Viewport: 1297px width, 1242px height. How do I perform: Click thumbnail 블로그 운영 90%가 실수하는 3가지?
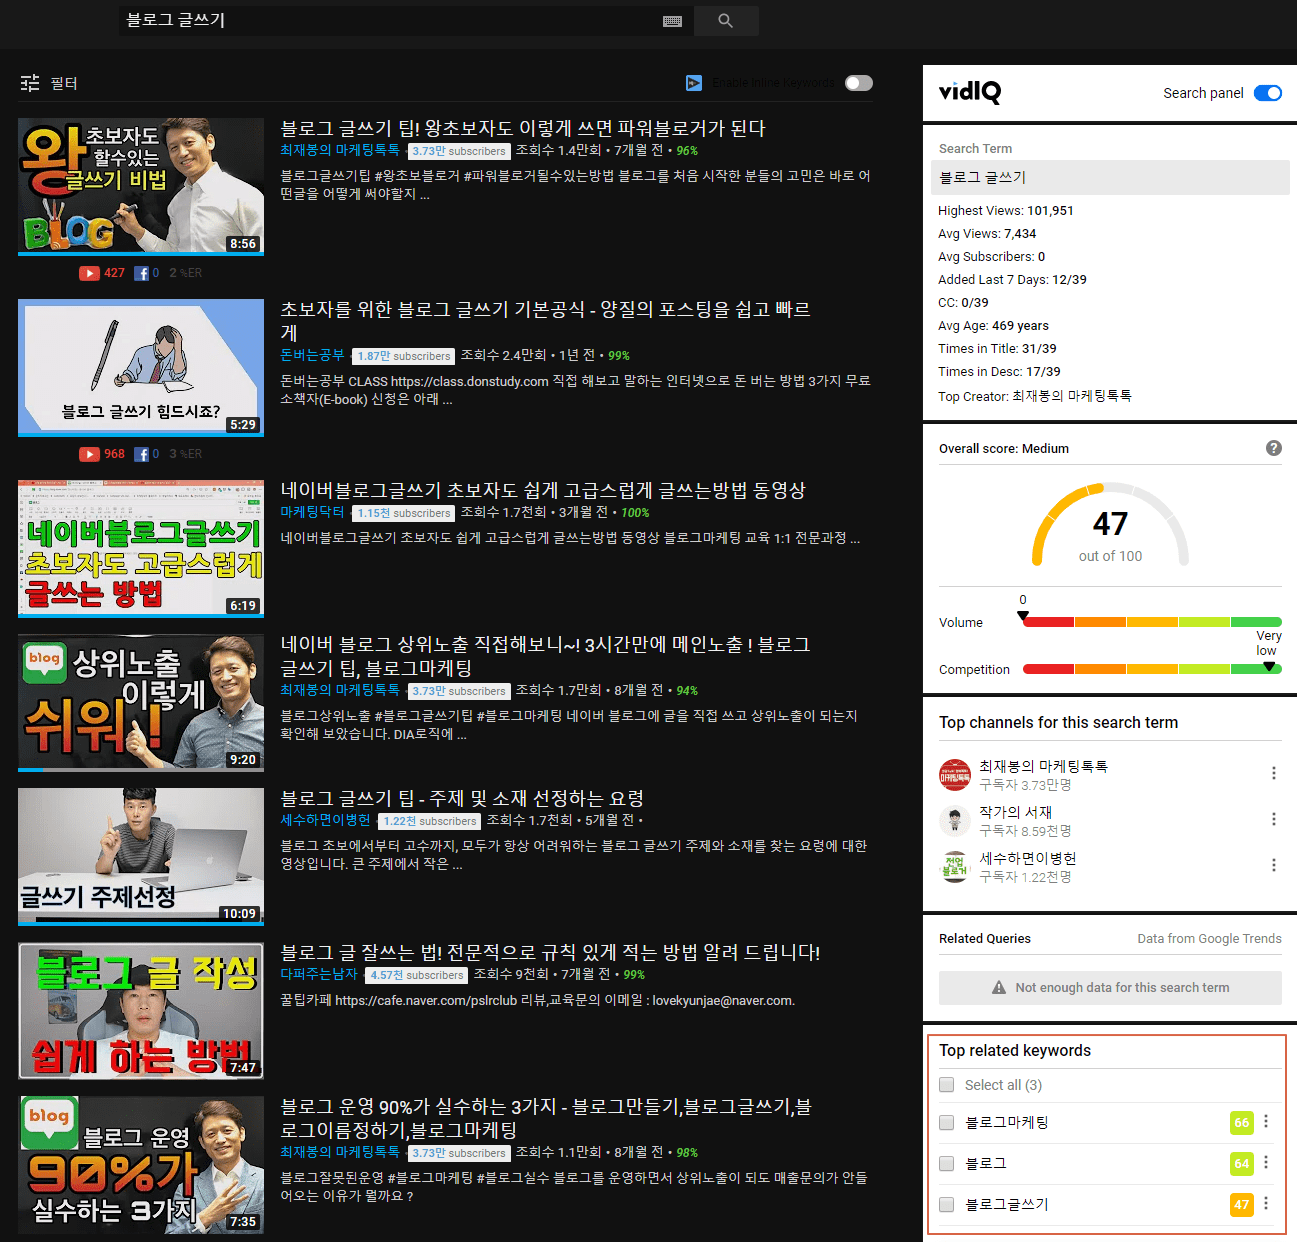141,1164
